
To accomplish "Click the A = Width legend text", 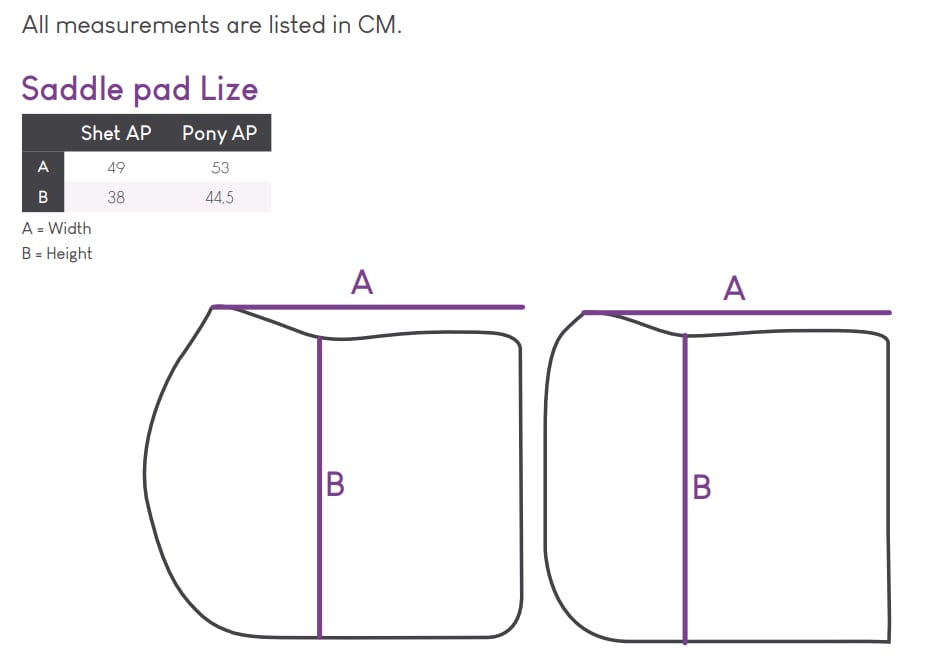I will click(57, 229).
